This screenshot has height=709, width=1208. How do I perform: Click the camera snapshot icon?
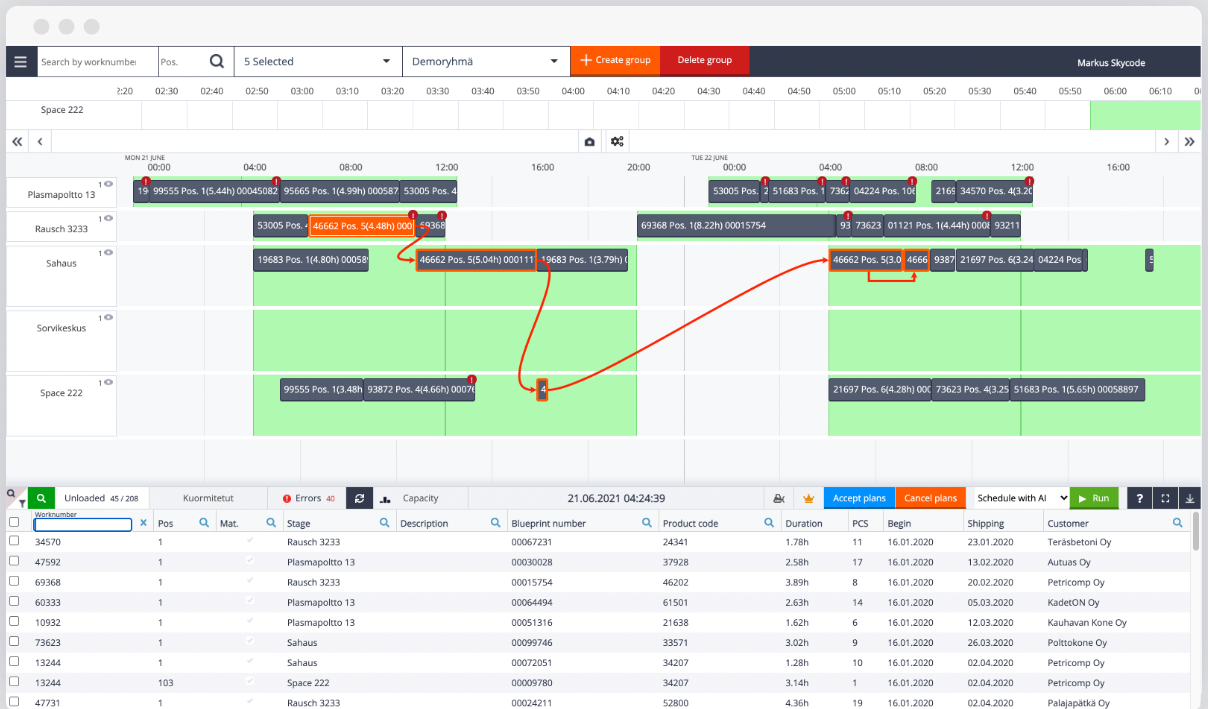point(590,142)
